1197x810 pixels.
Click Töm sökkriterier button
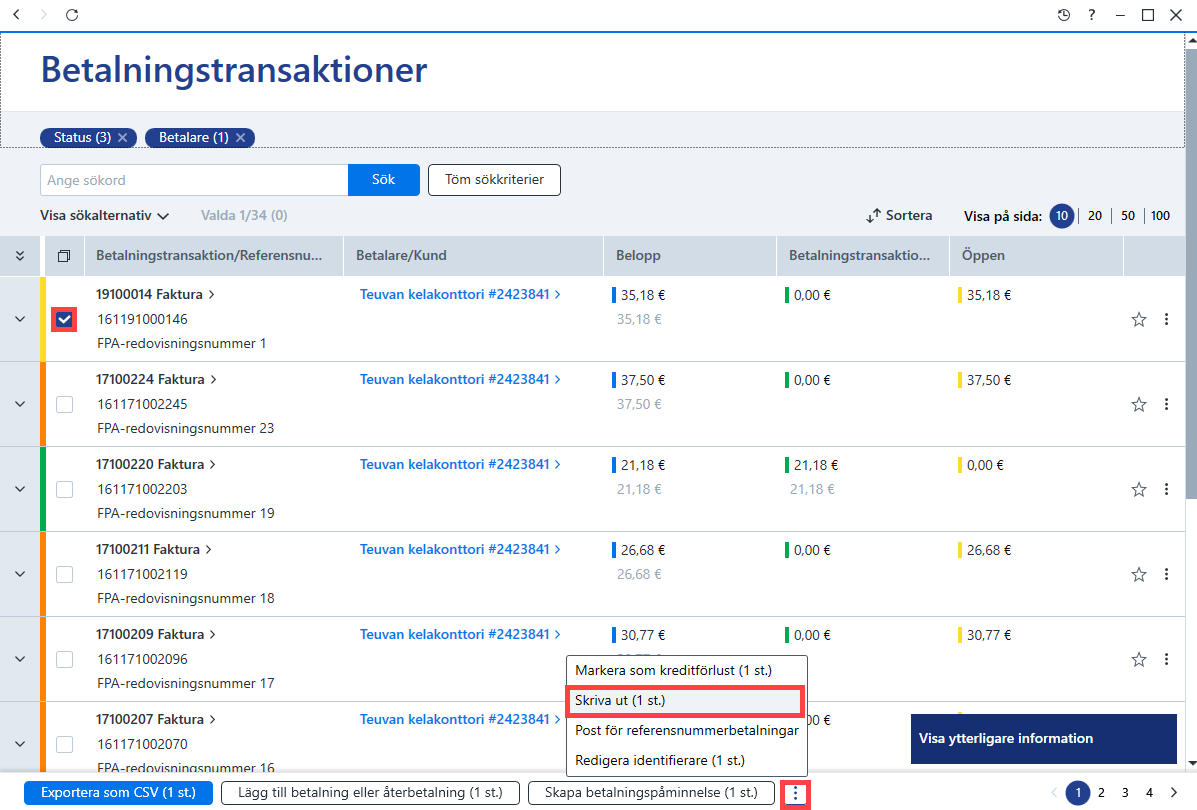(x=495, y=180)
